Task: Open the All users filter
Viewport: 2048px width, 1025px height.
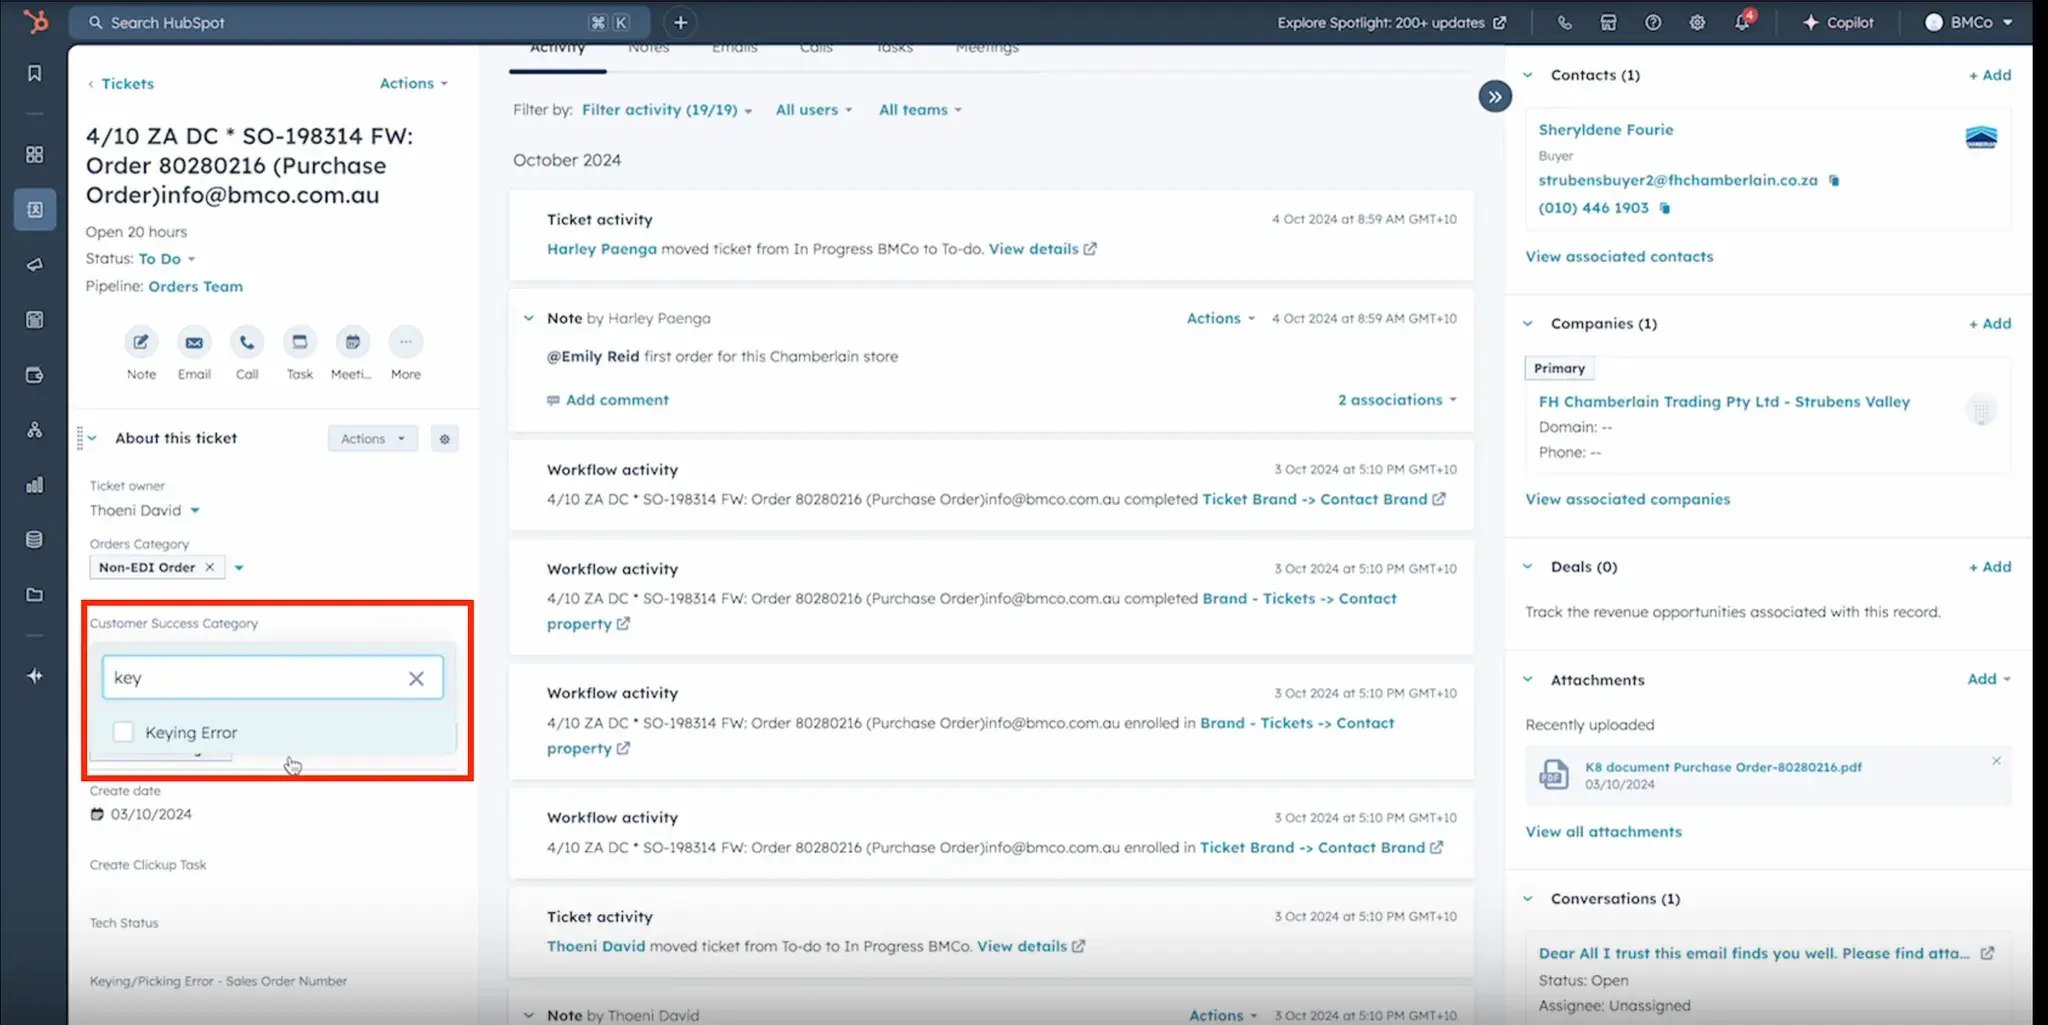Action: tap(813, 110)
